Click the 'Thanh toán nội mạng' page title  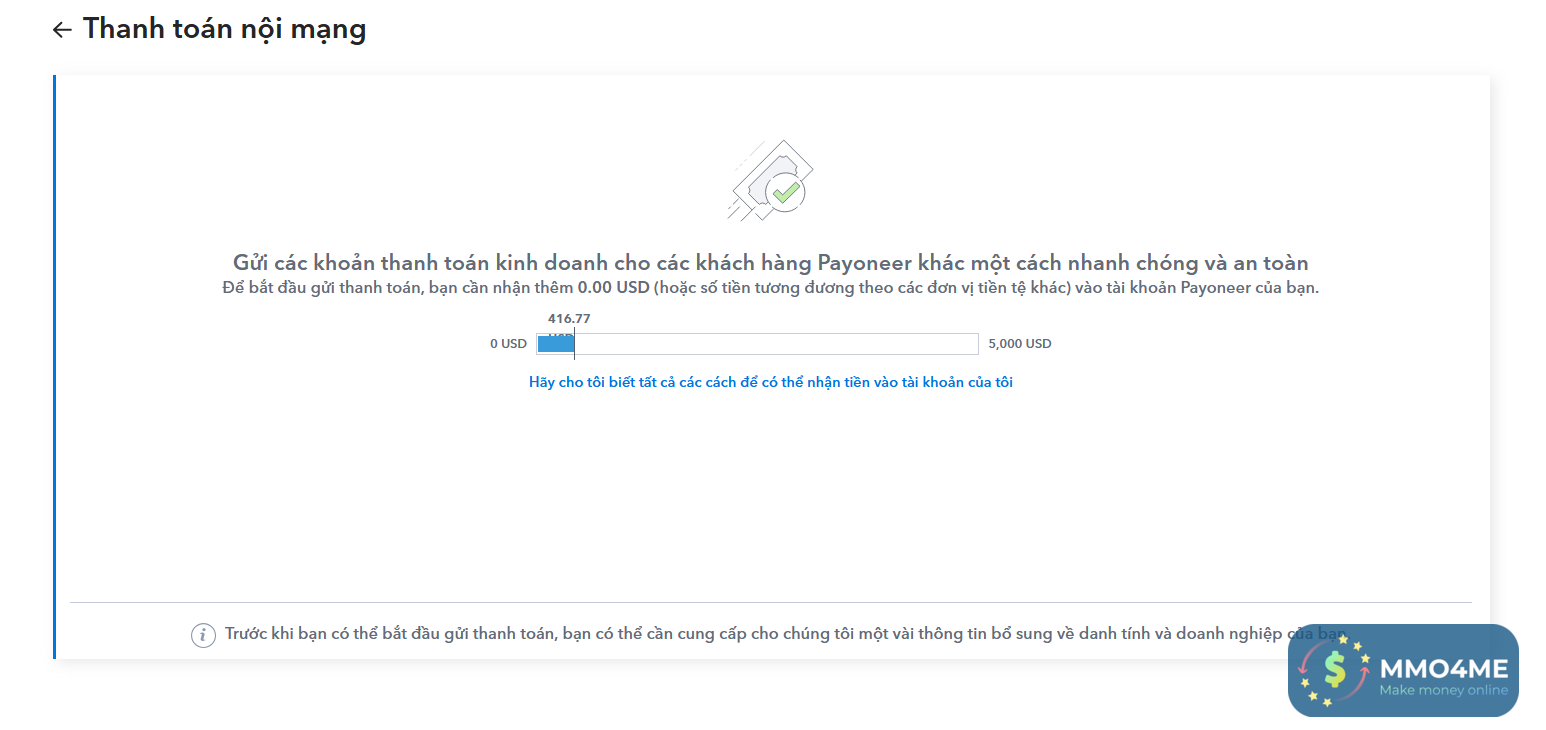[224, 29]
